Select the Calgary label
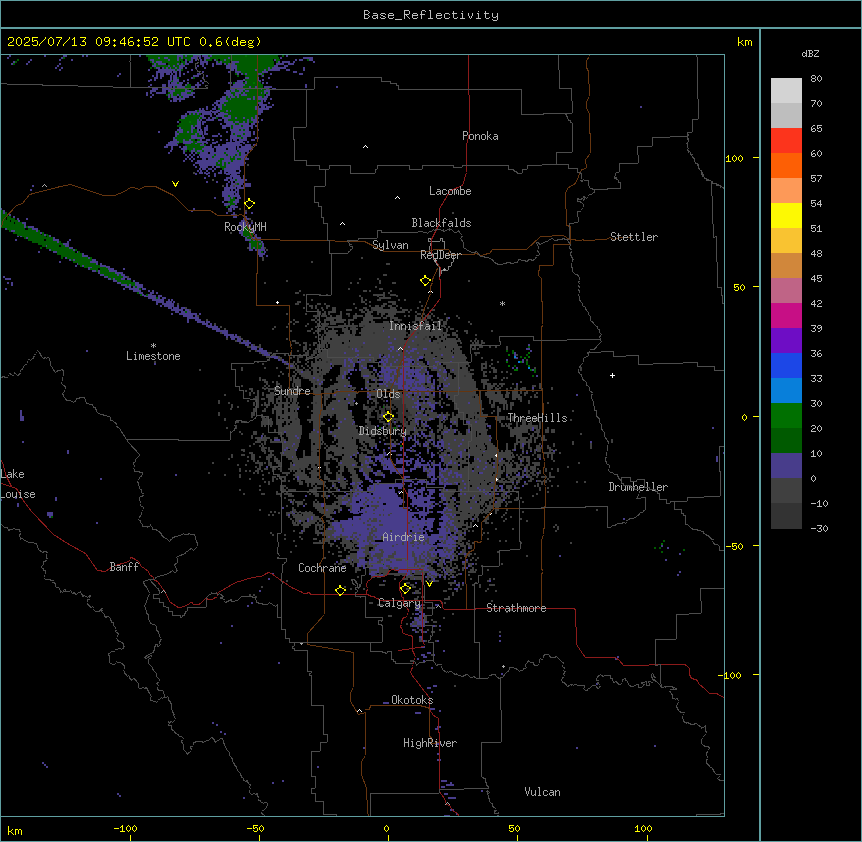Viewport: 862px width, 842px height. pyautogui.click(x=399, y=603)
